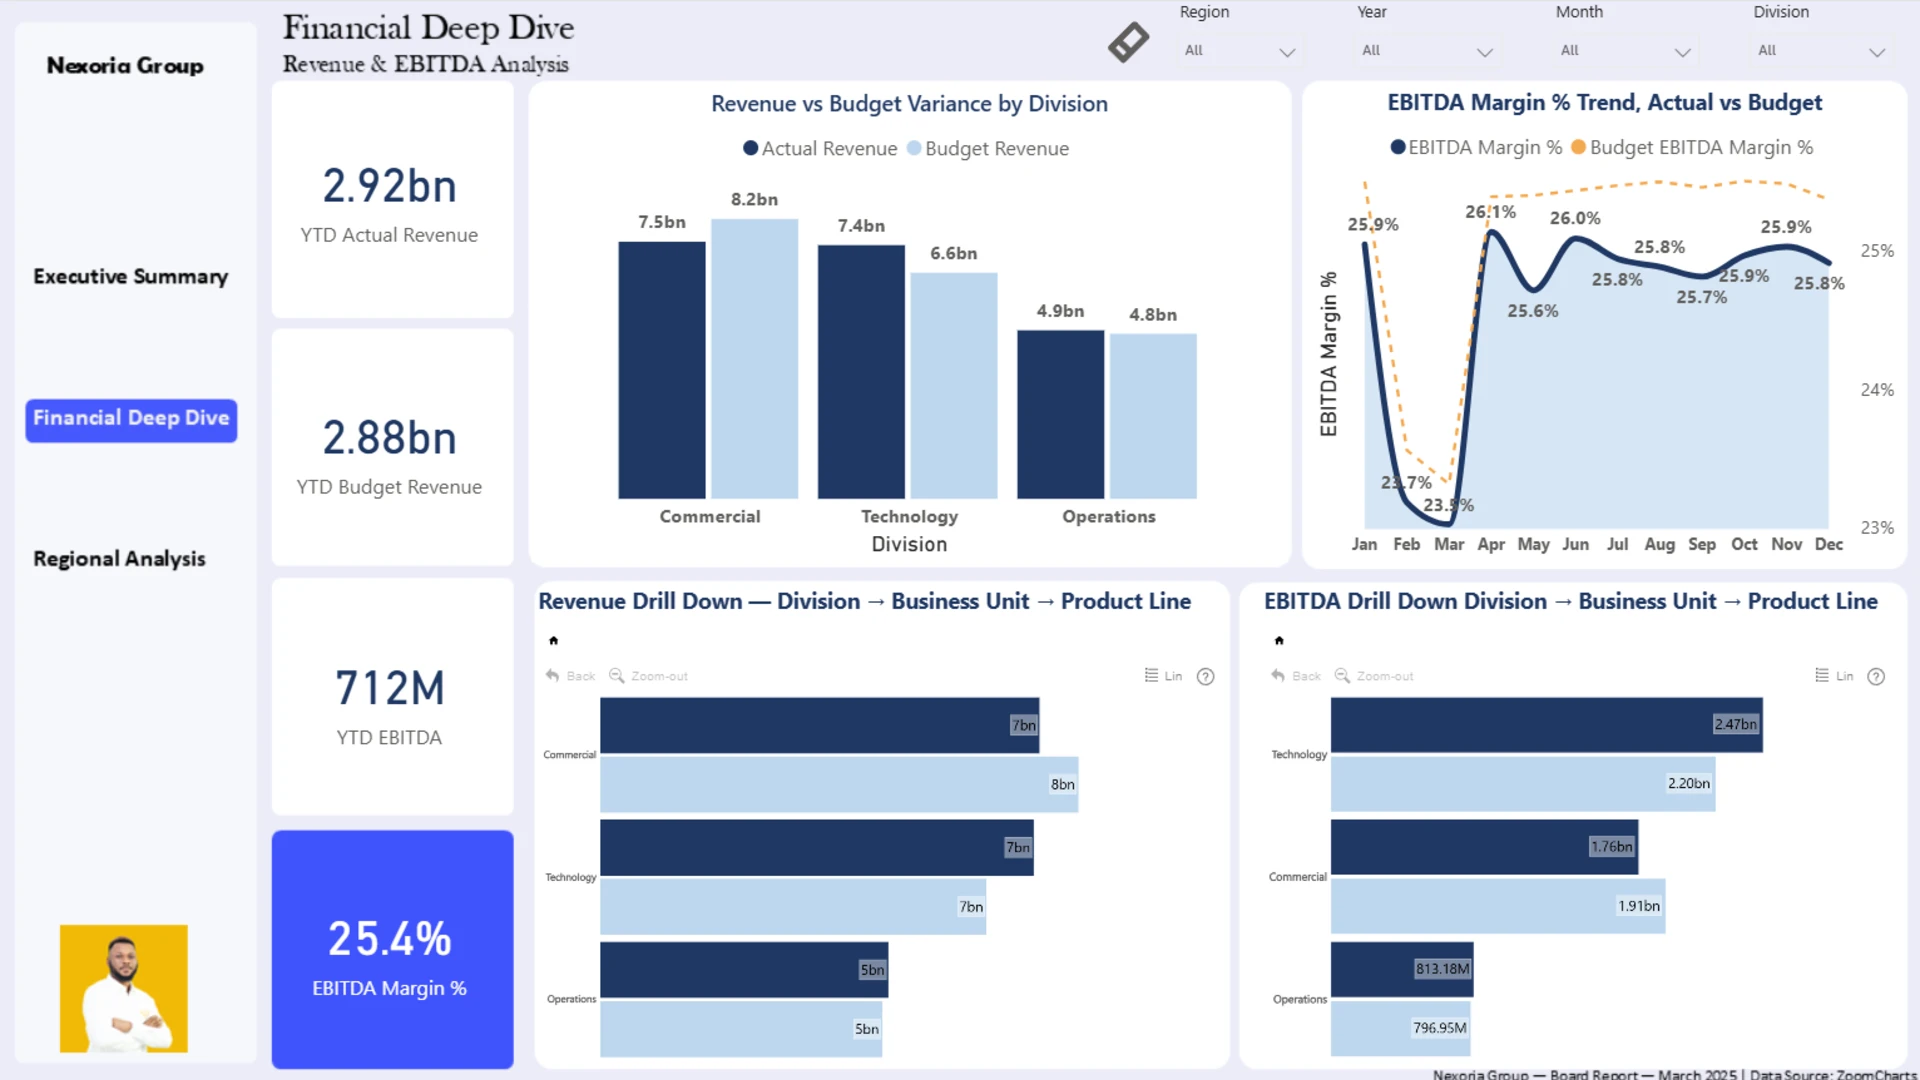Open help icon in Revenue Drill Down chart
The width and height of the screenshot is (1920, 1080).
(1206, 677)
